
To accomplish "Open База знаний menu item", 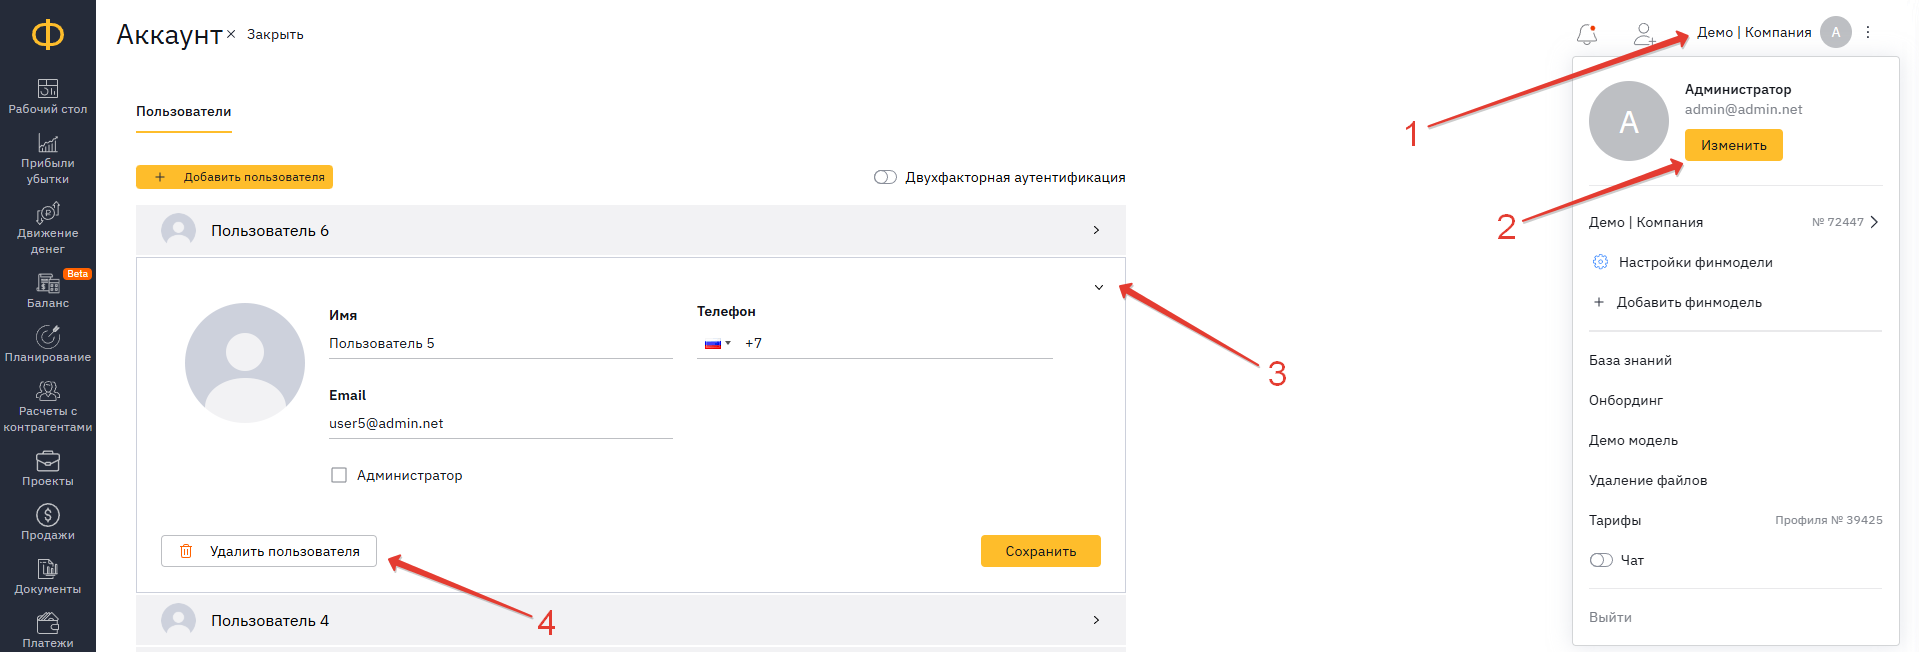I will point(1630,360).
